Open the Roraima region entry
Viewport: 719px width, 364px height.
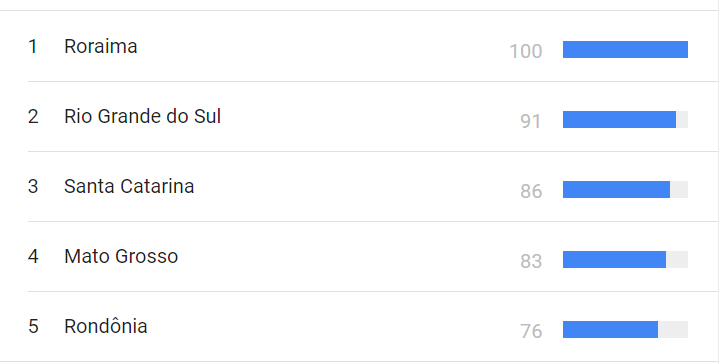coord(100,46)
